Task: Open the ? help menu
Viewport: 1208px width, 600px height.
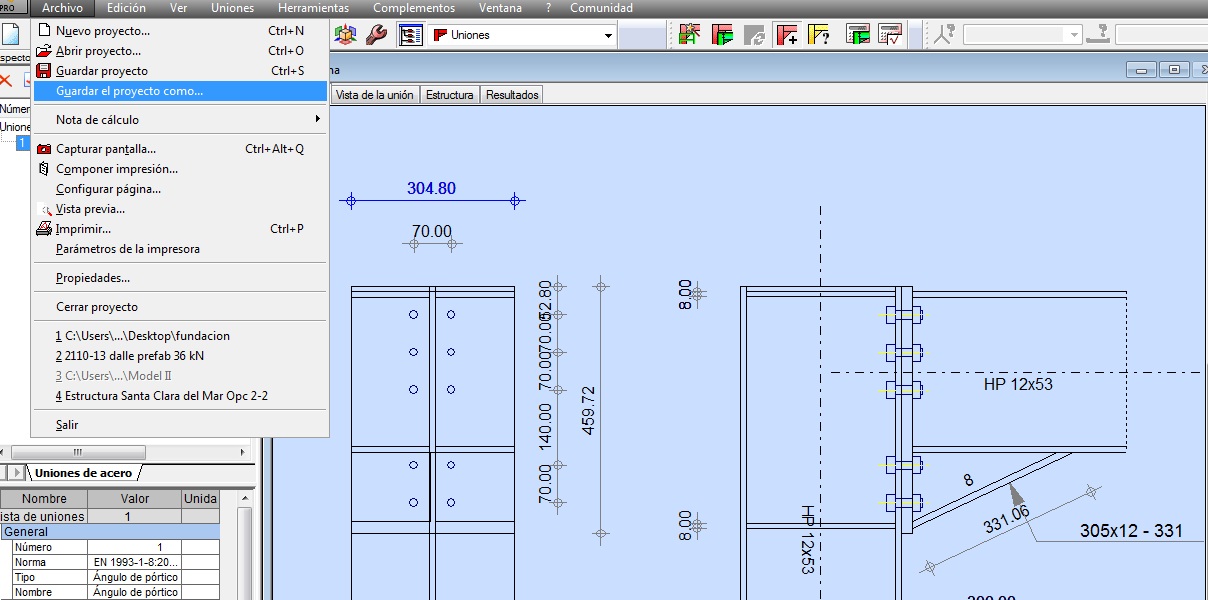Action: click(x=548, y=8)
